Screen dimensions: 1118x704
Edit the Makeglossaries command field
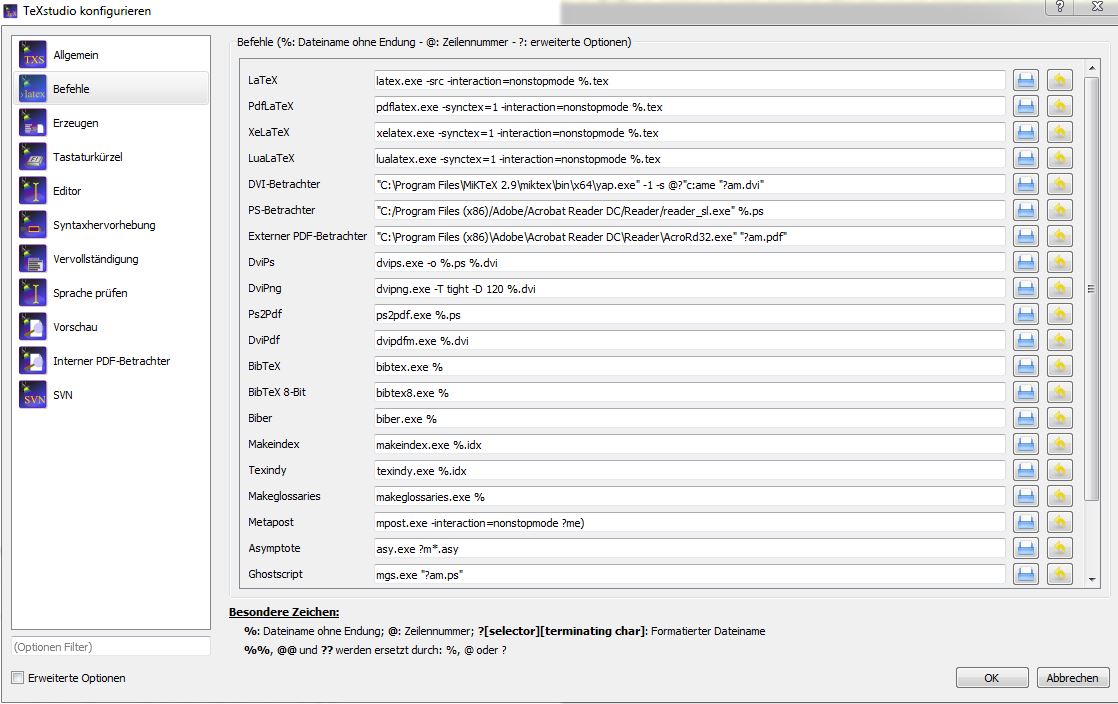pyautogui.click(x=689, y=496)
